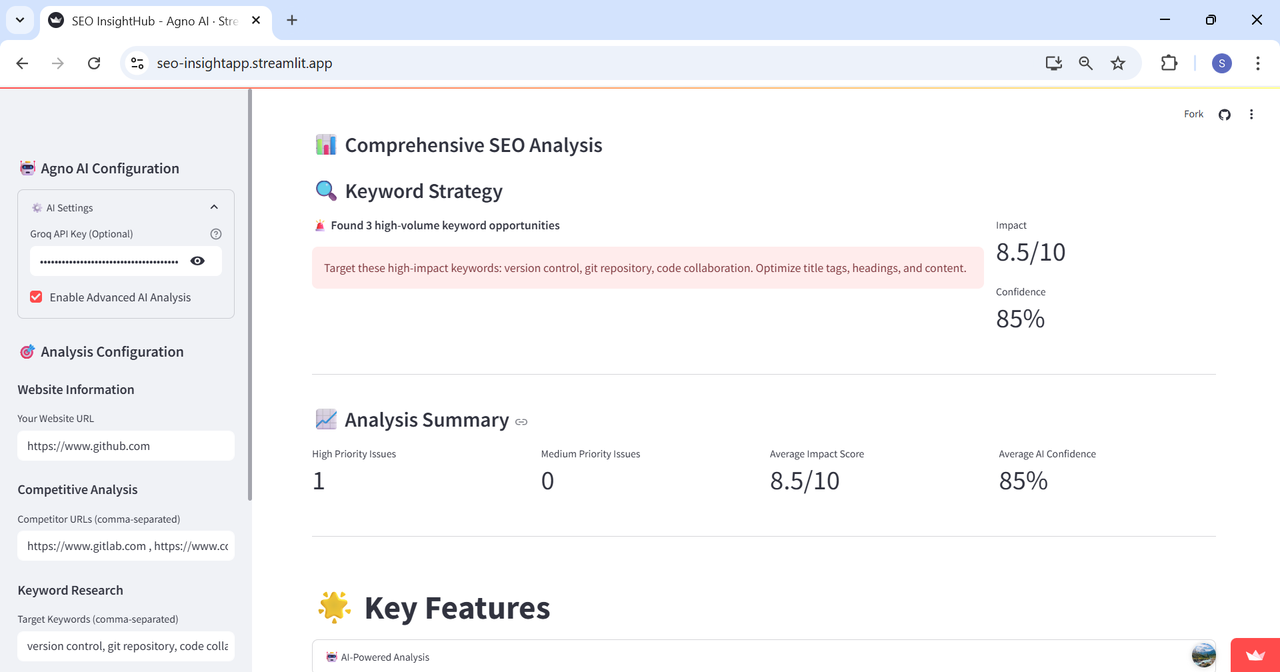Bookmark this page with star icon
The height and width of the screenshot is (672, 1280).
[1118, 63]
